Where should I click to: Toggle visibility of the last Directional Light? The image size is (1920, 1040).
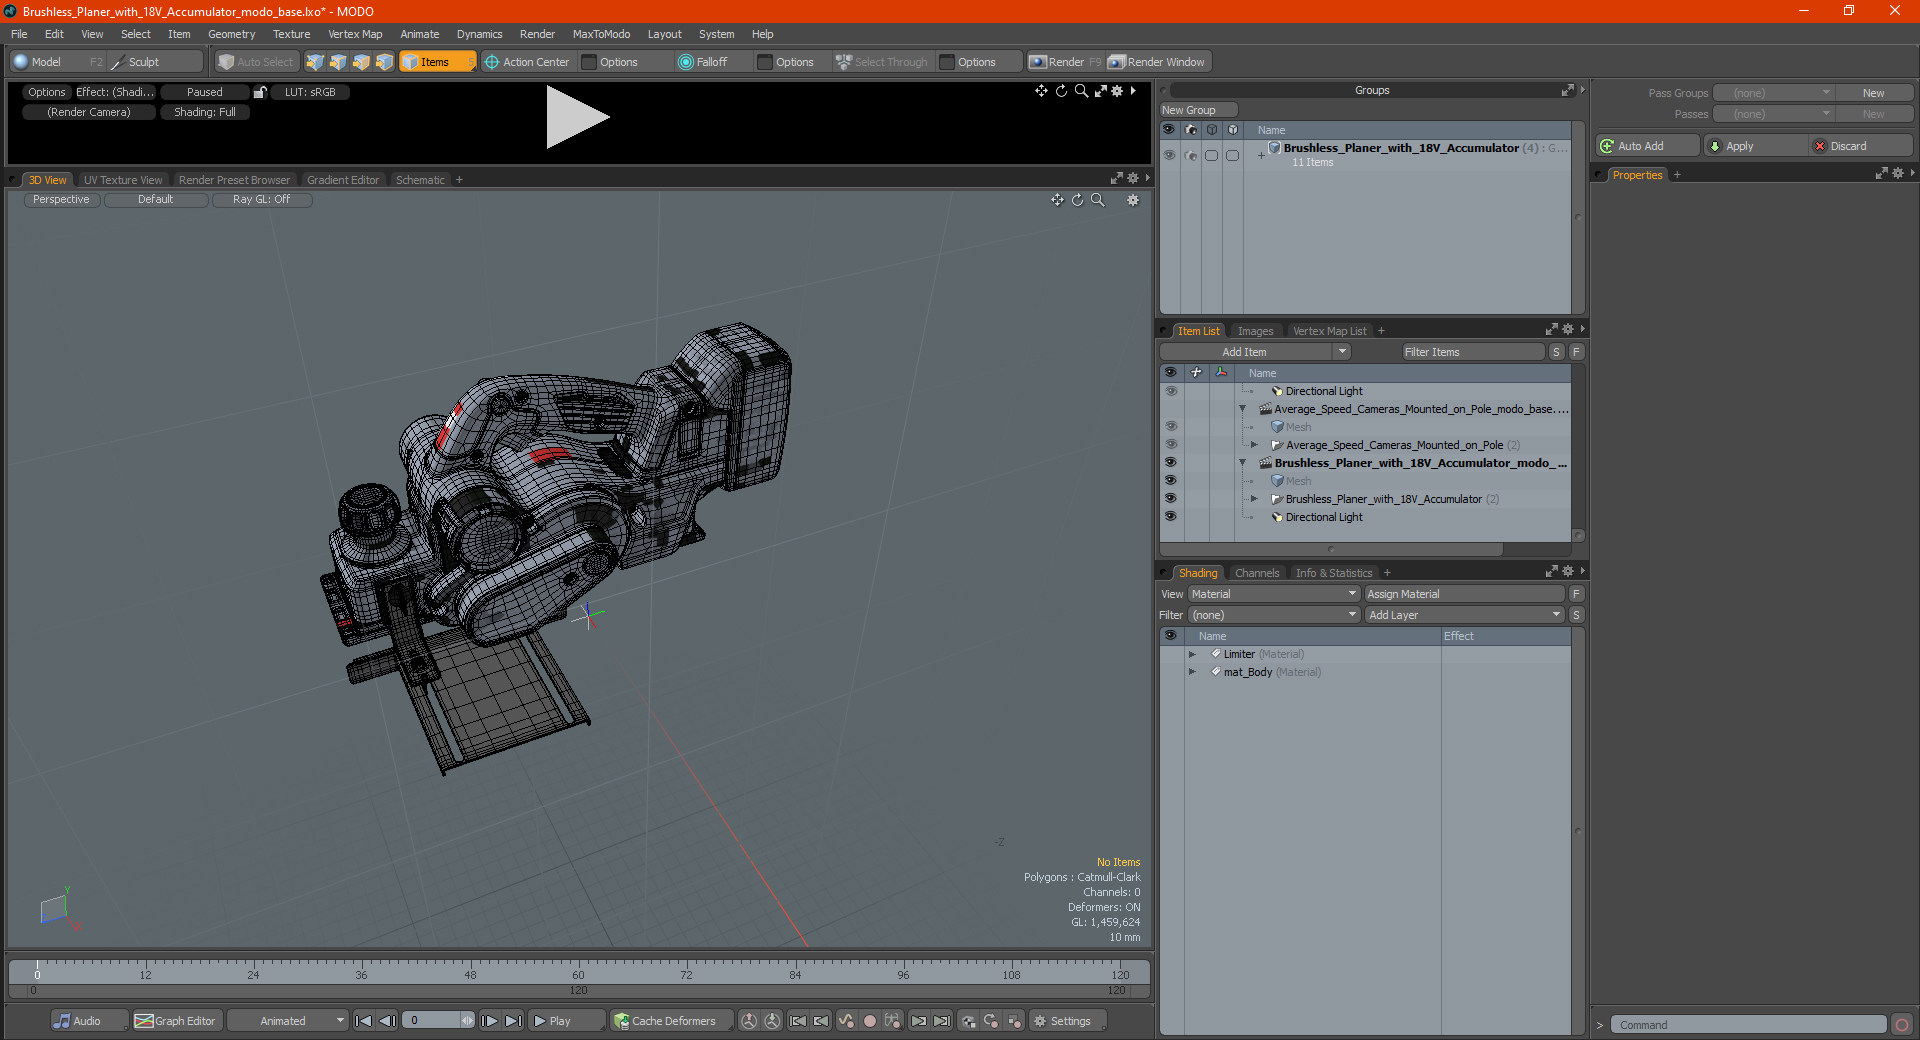pyautogui.click(x=1170, y=517)
